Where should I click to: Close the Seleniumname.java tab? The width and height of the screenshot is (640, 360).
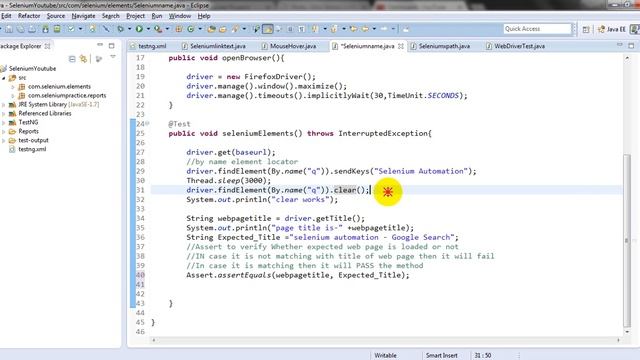401,46
